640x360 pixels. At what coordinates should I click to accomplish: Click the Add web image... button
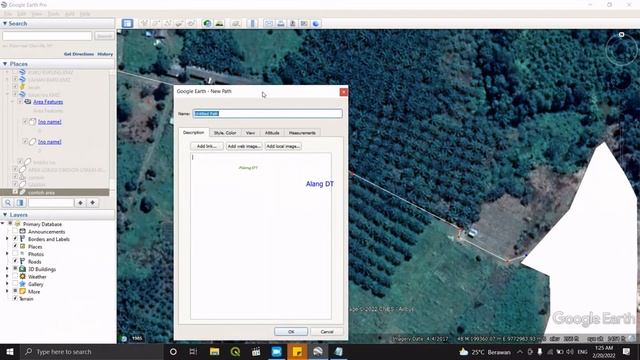(244, 146)
